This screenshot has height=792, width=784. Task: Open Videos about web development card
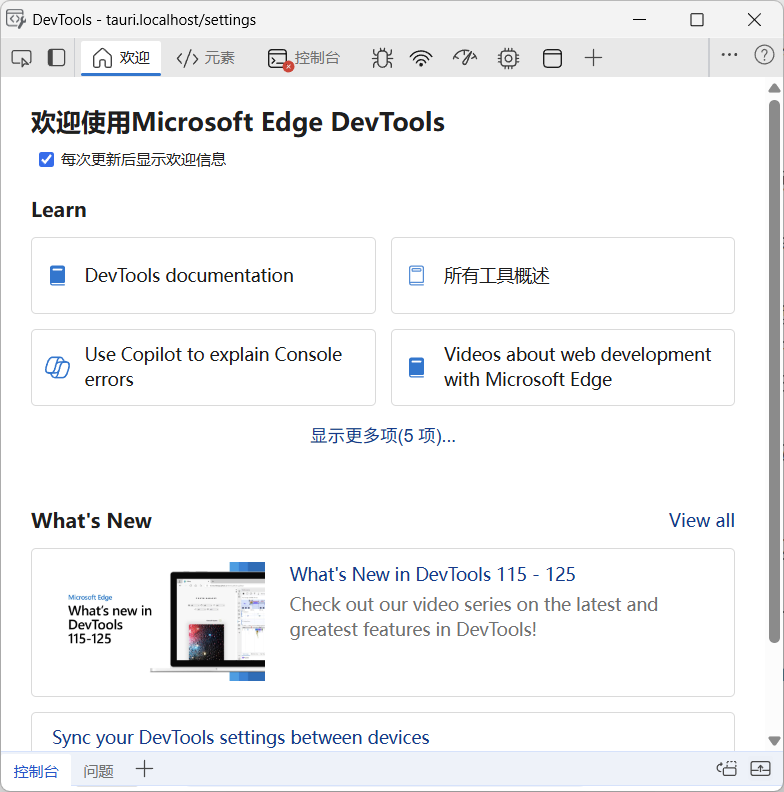(563, 367)
